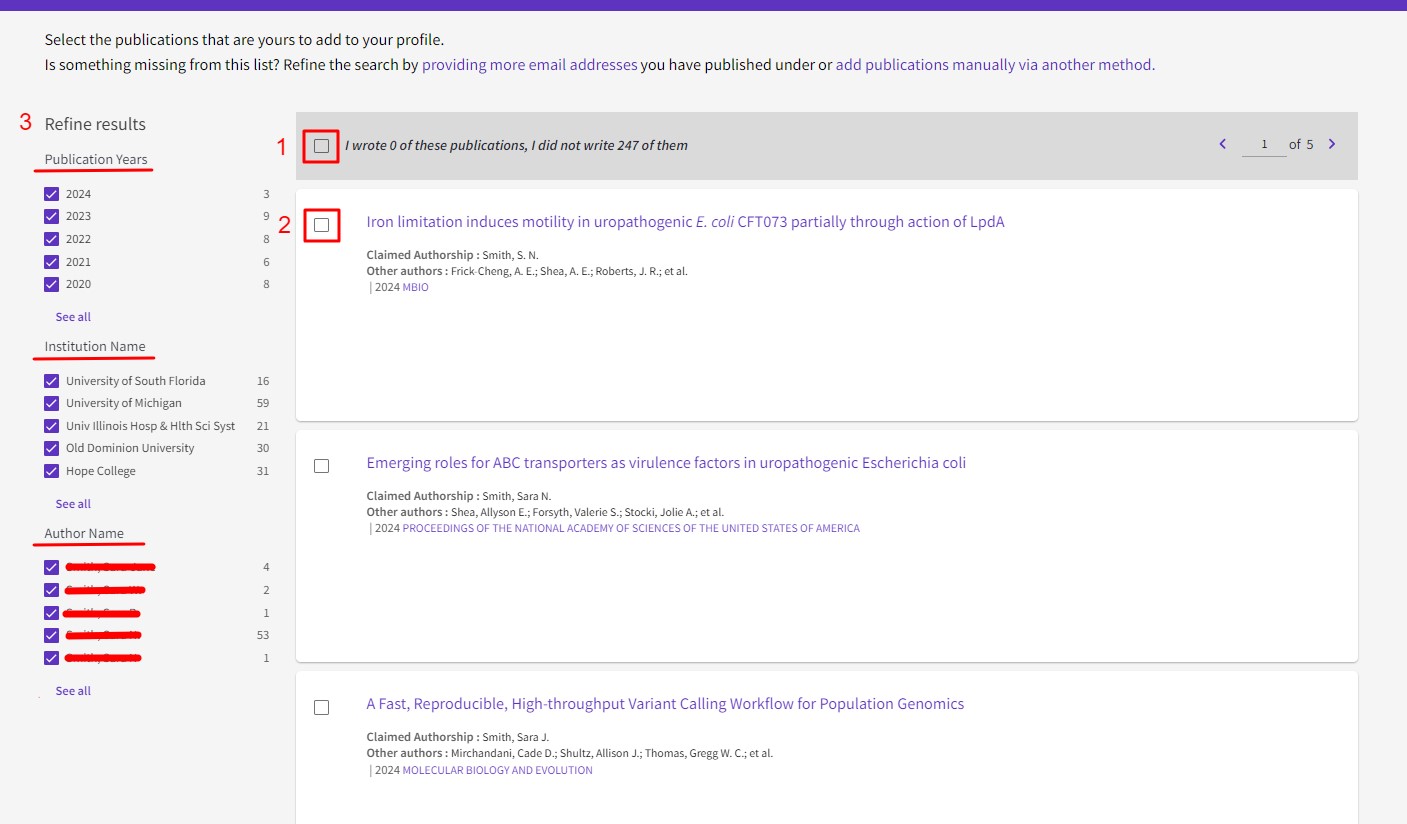Select the Iron limitation publication checkbox

(321, 225)
